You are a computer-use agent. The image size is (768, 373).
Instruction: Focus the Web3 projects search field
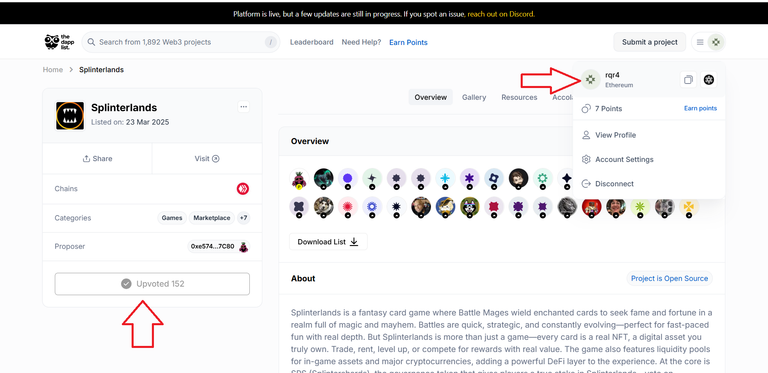tap(181, 42)
